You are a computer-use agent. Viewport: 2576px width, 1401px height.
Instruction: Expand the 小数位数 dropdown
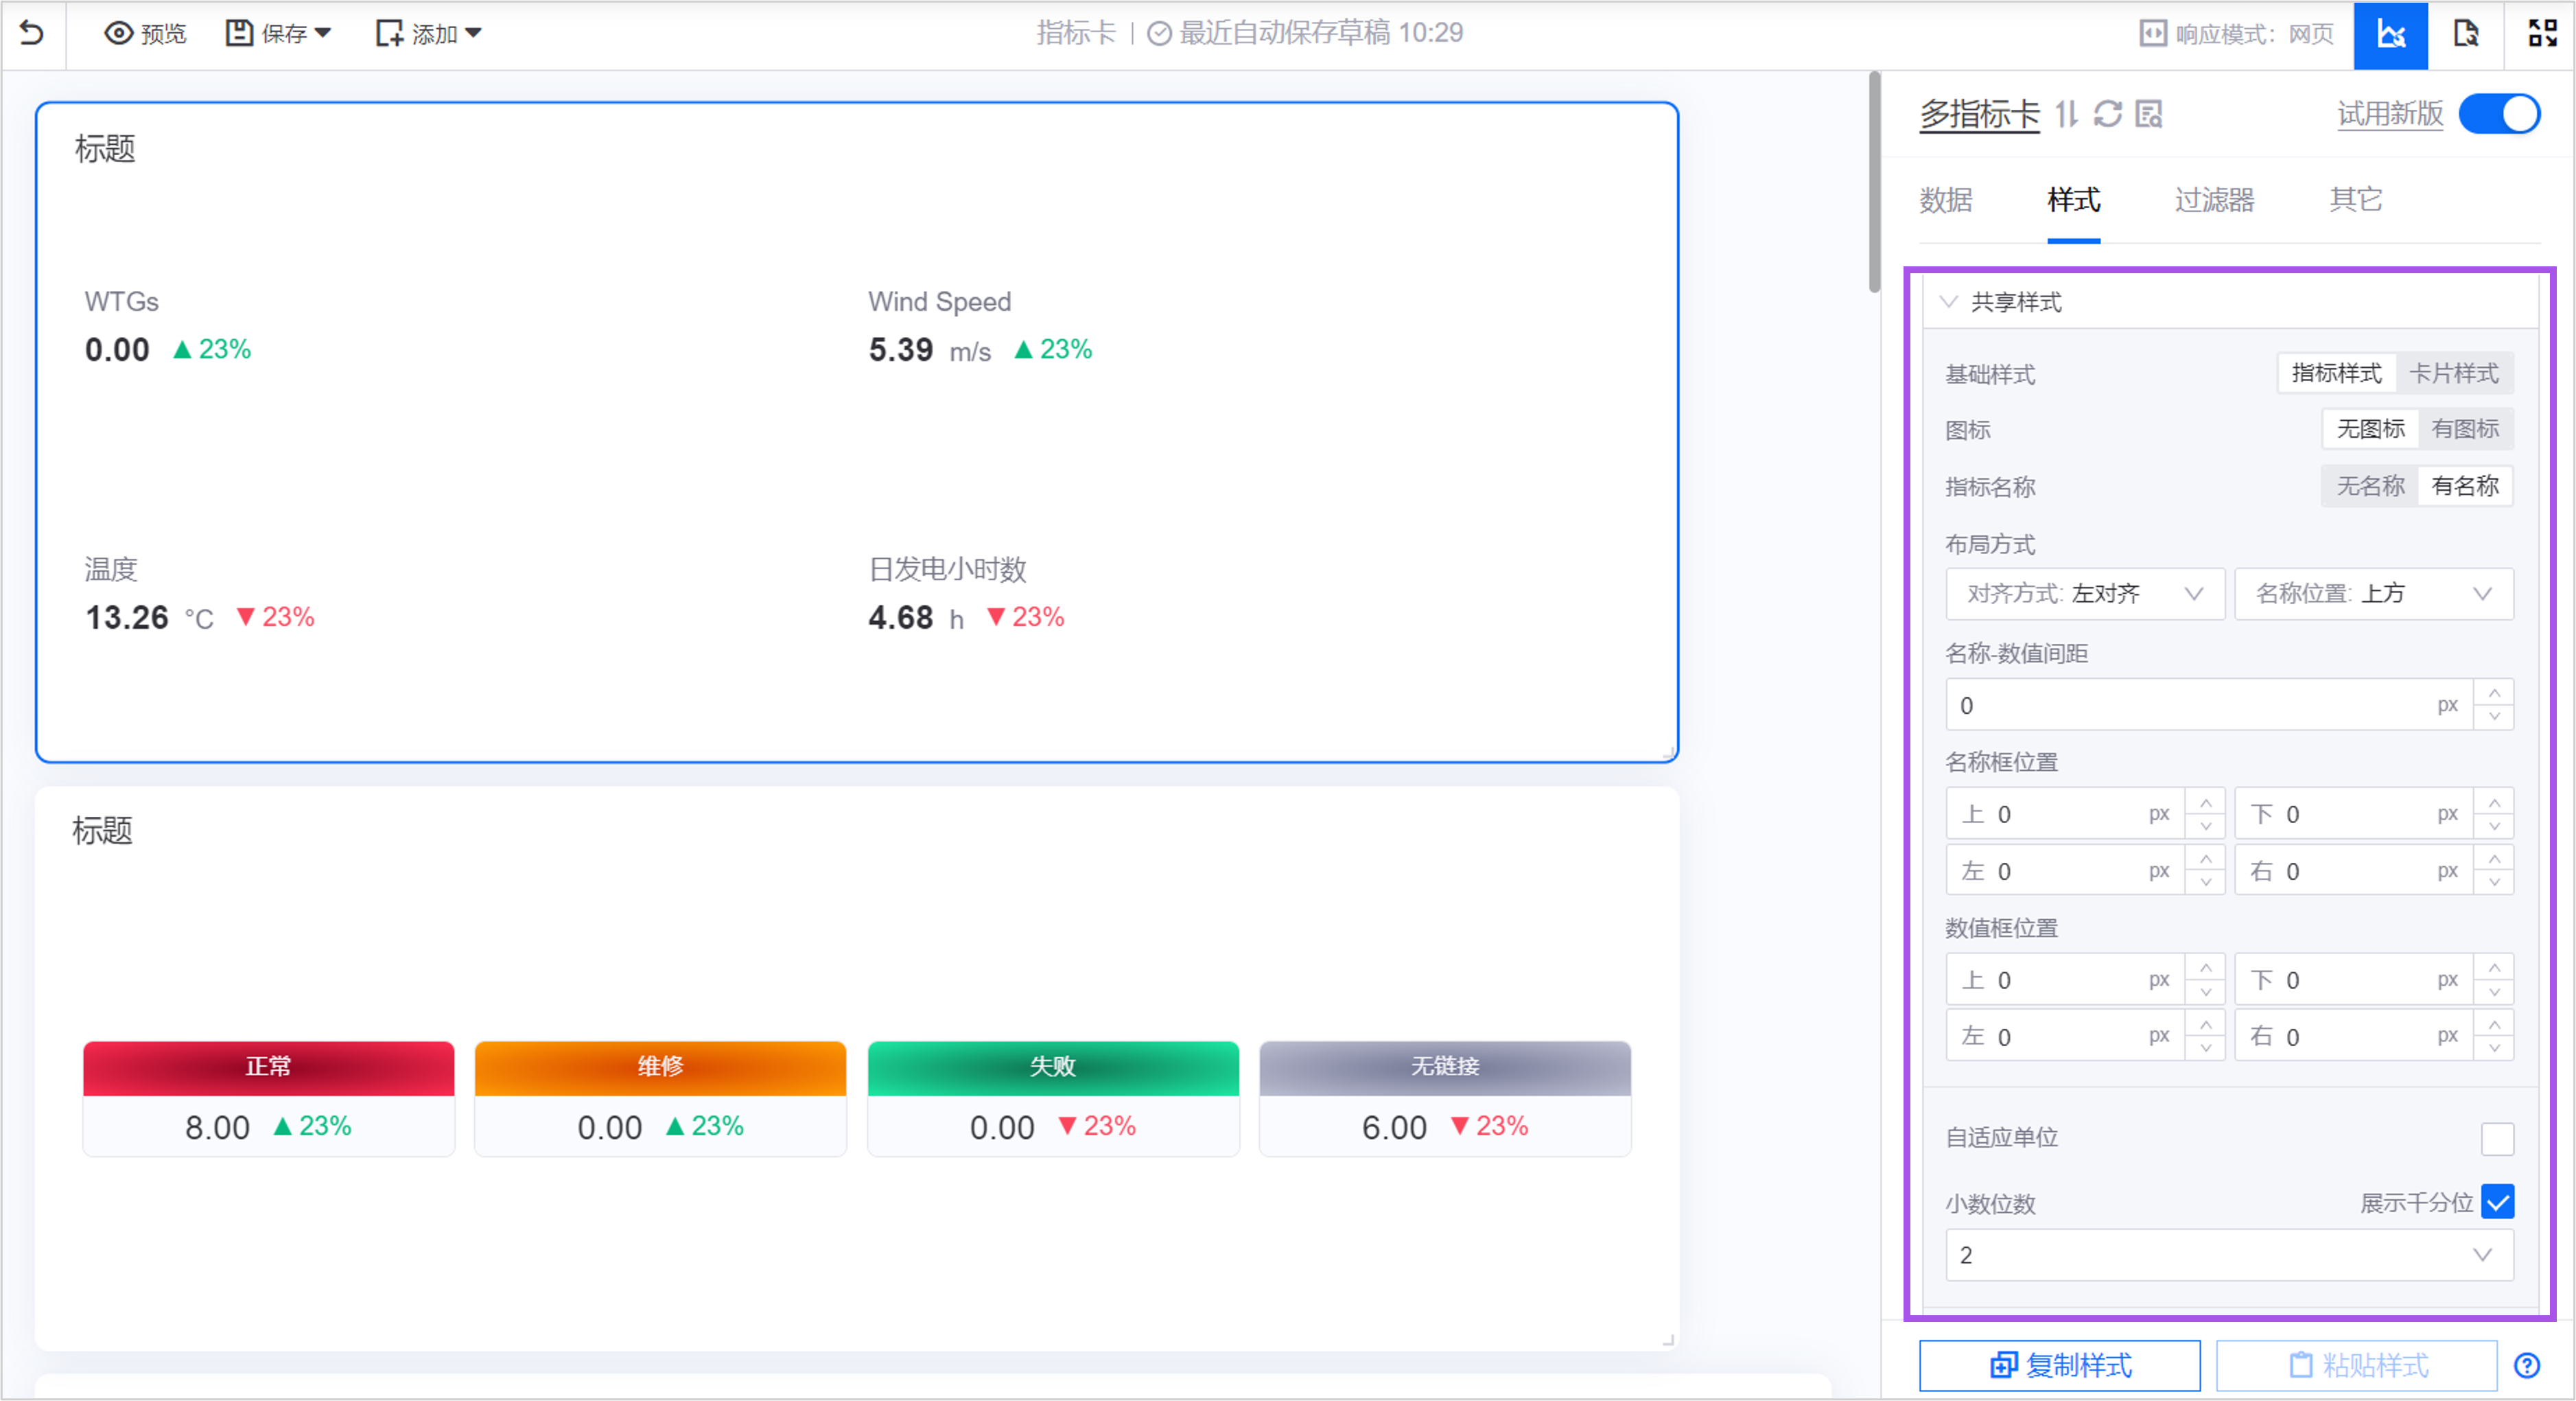pyautogui.click(x=2228, y=1255)
